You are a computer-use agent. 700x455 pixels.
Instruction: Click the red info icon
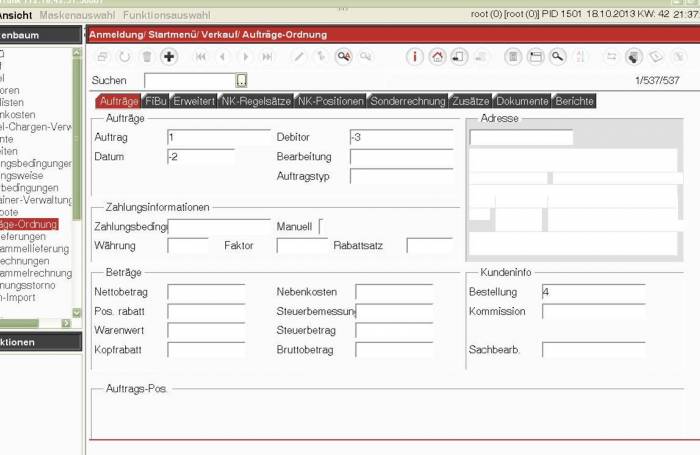[x=415, y=57]
